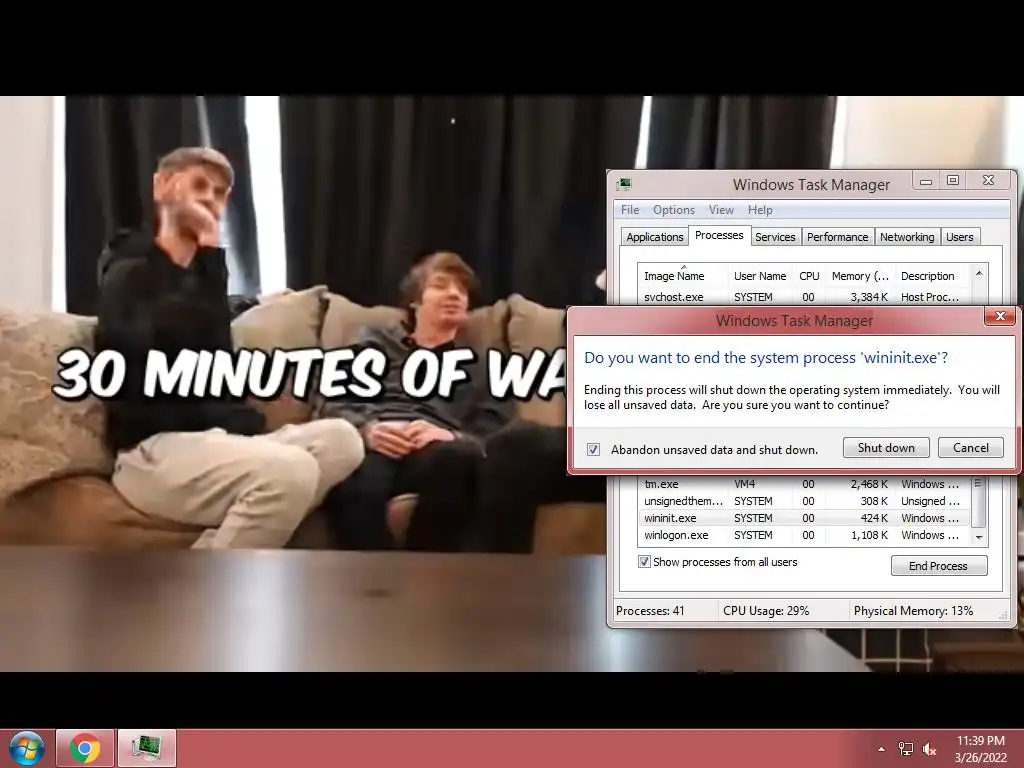Image resolution: width=1024 pixels, height=768 pixels.
Task: Sort by User Name column header
Action: 760,276
